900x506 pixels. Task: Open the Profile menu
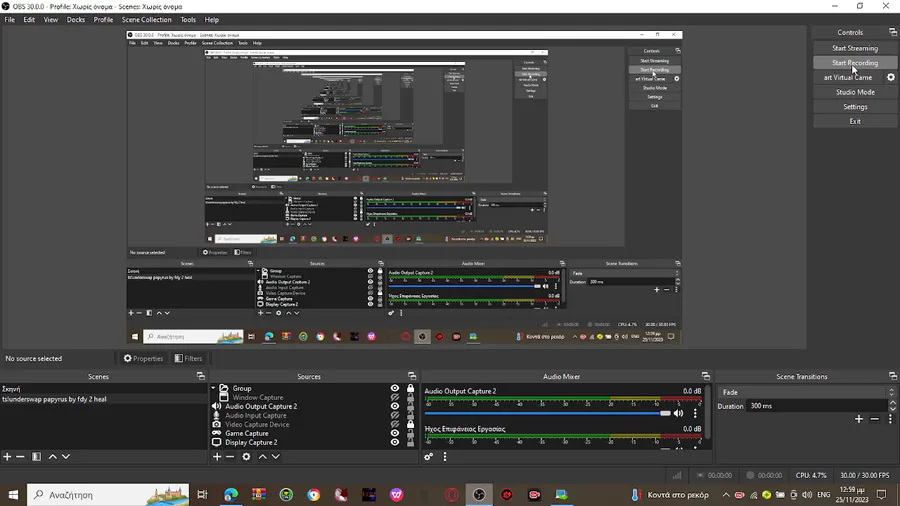[103, 20]
